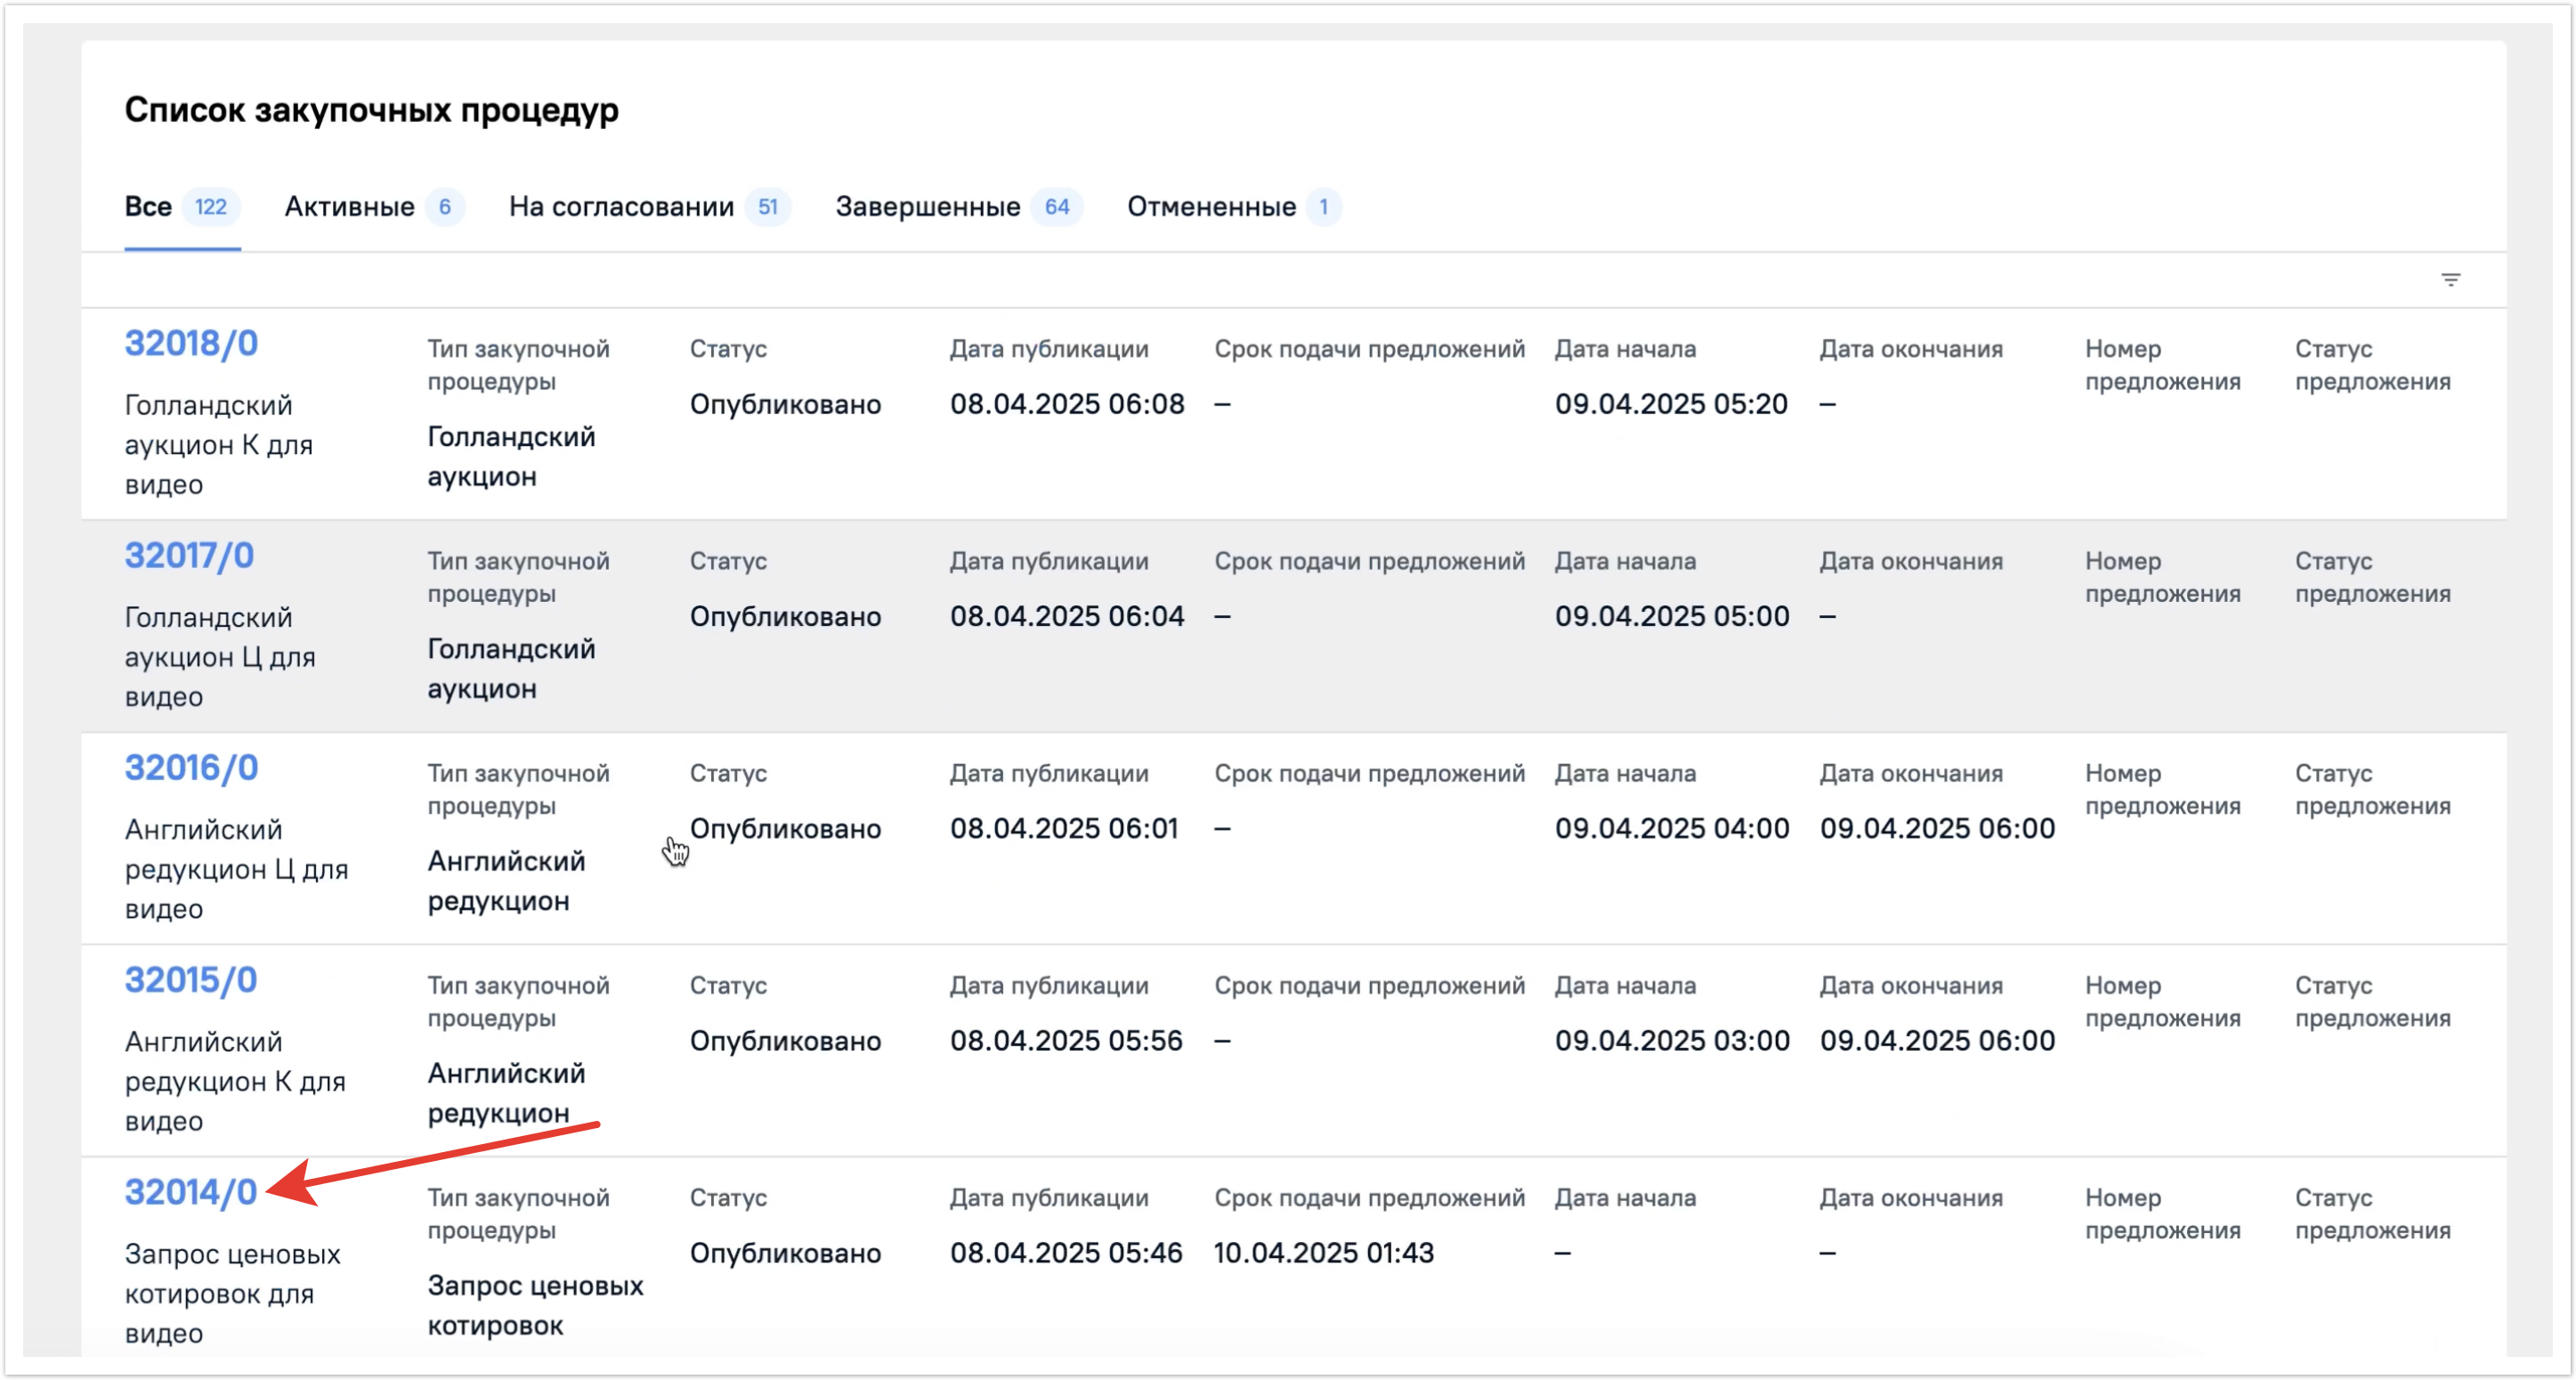
Task: Switch to the На согласовании tab
Action: tap(621, 207)
